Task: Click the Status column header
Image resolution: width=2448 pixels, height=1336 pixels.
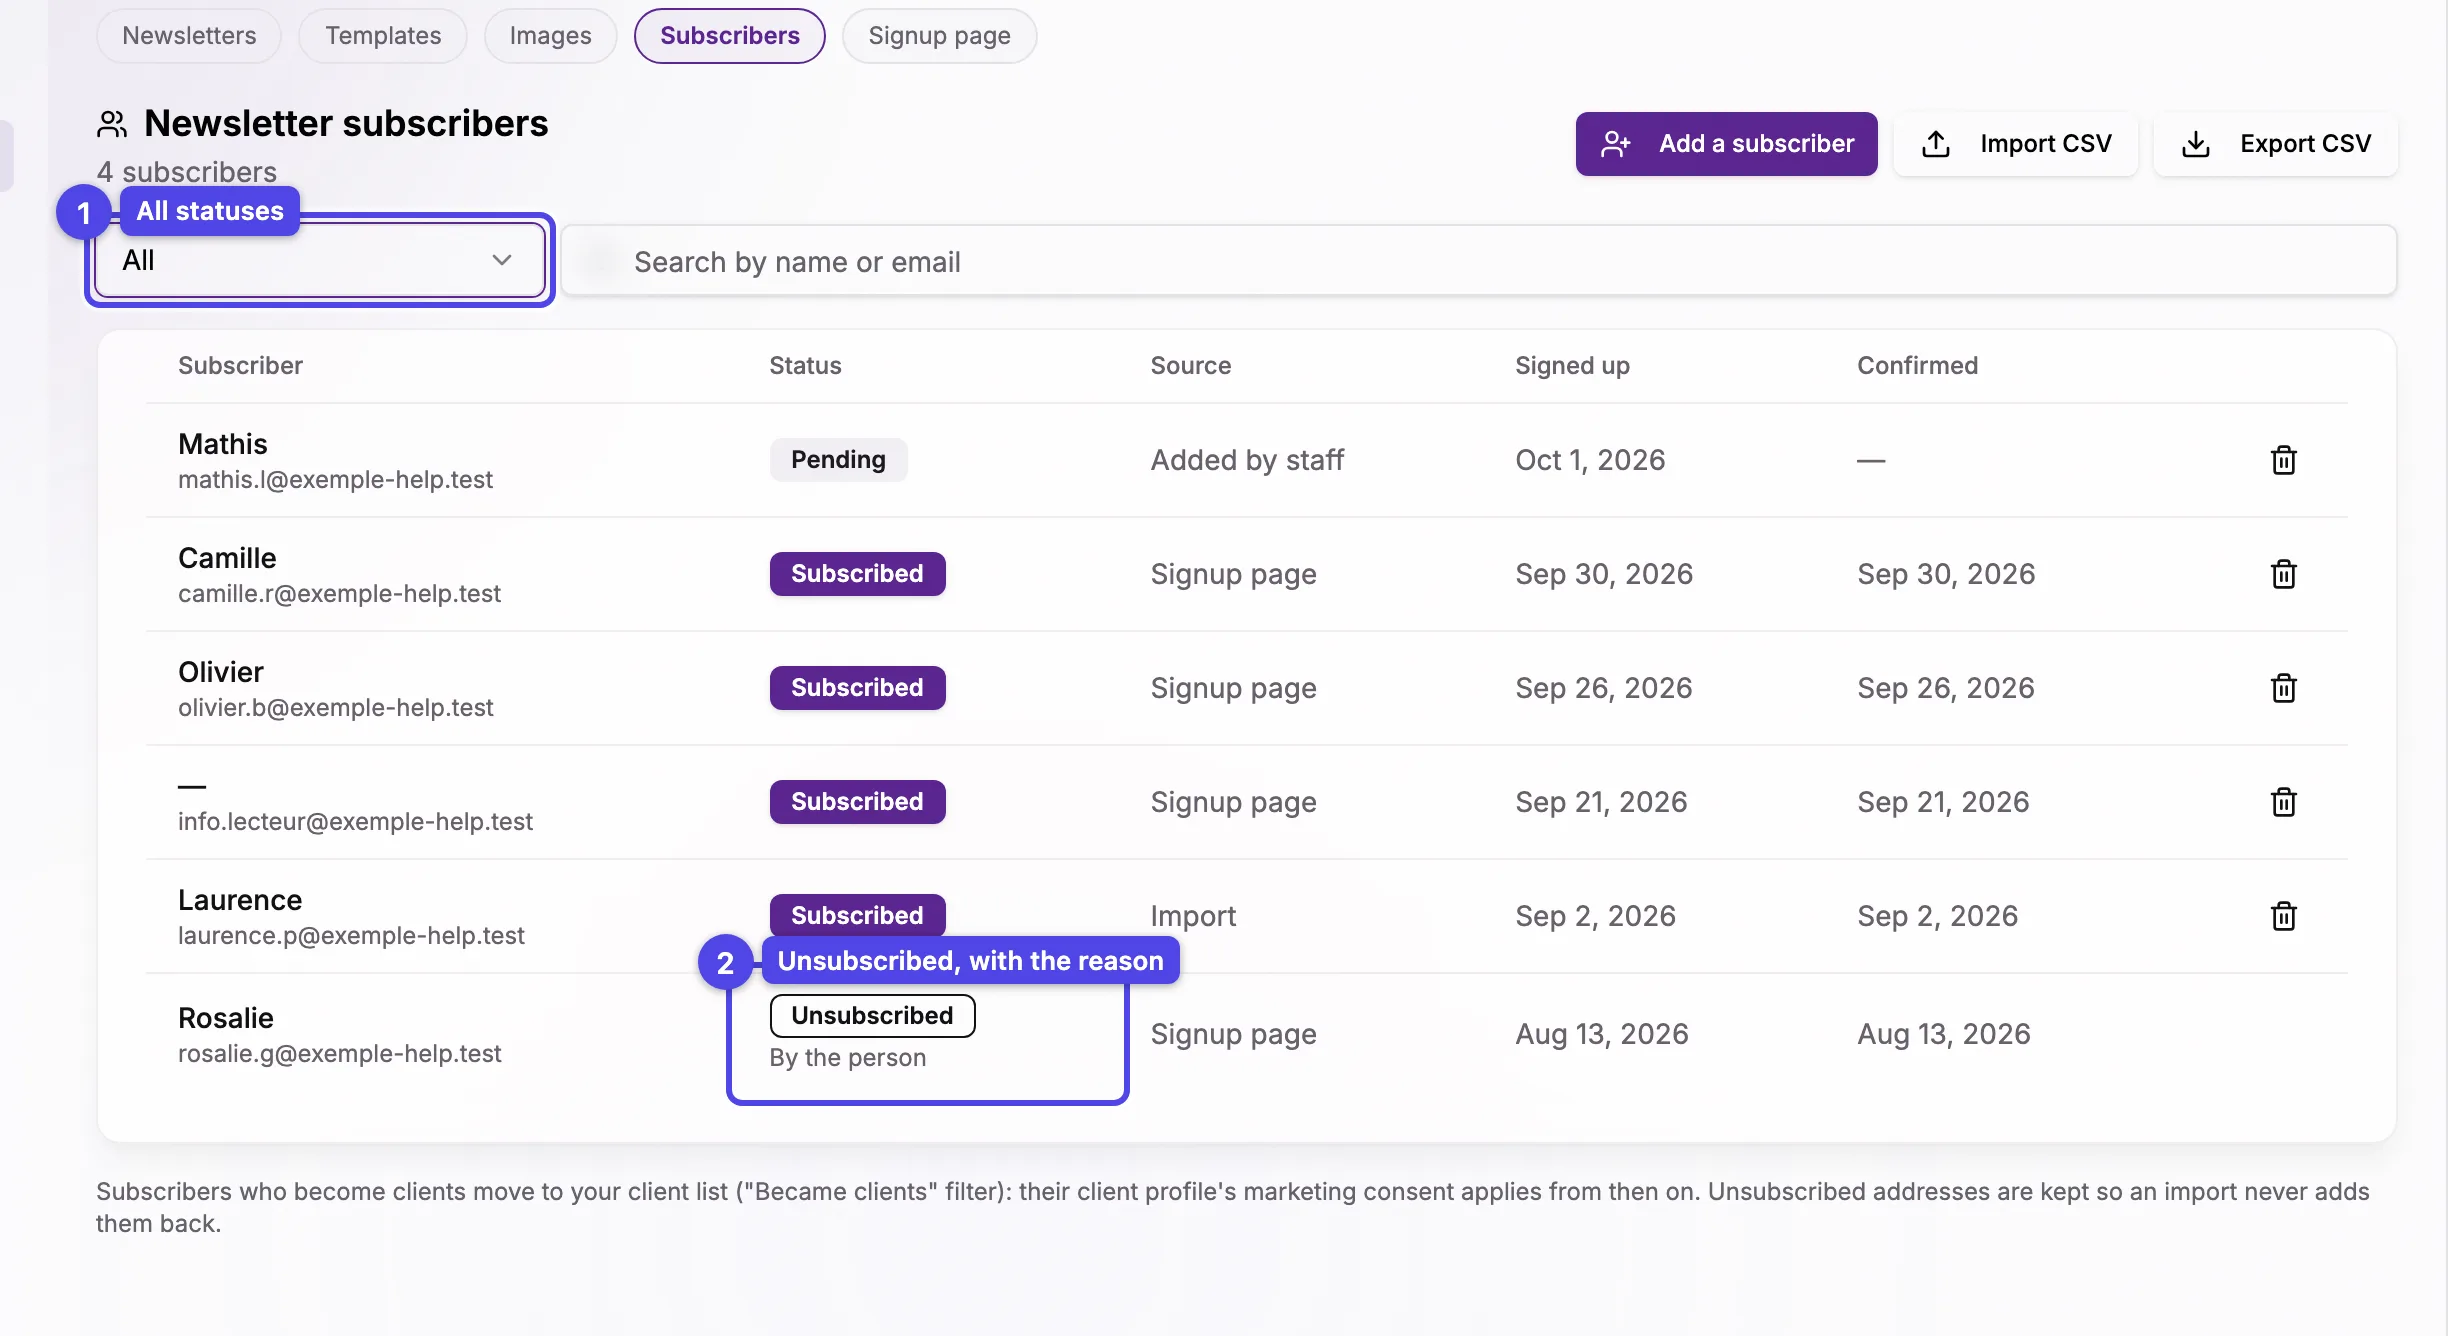Action: 805,366
